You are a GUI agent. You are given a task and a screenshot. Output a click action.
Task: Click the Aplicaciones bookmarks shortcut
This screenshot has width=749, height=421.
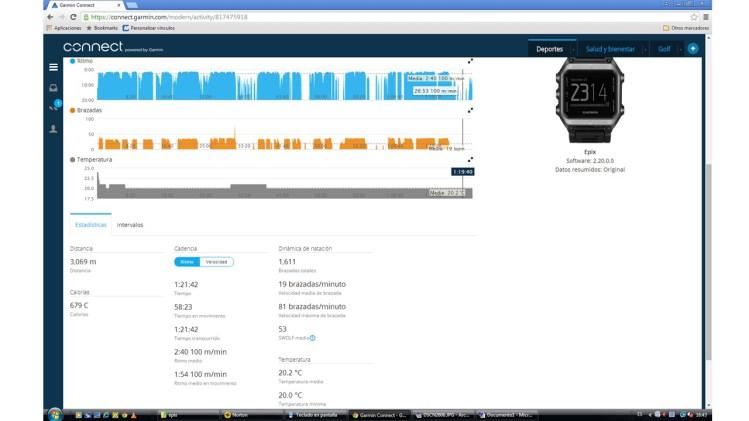tap(64, 28)
